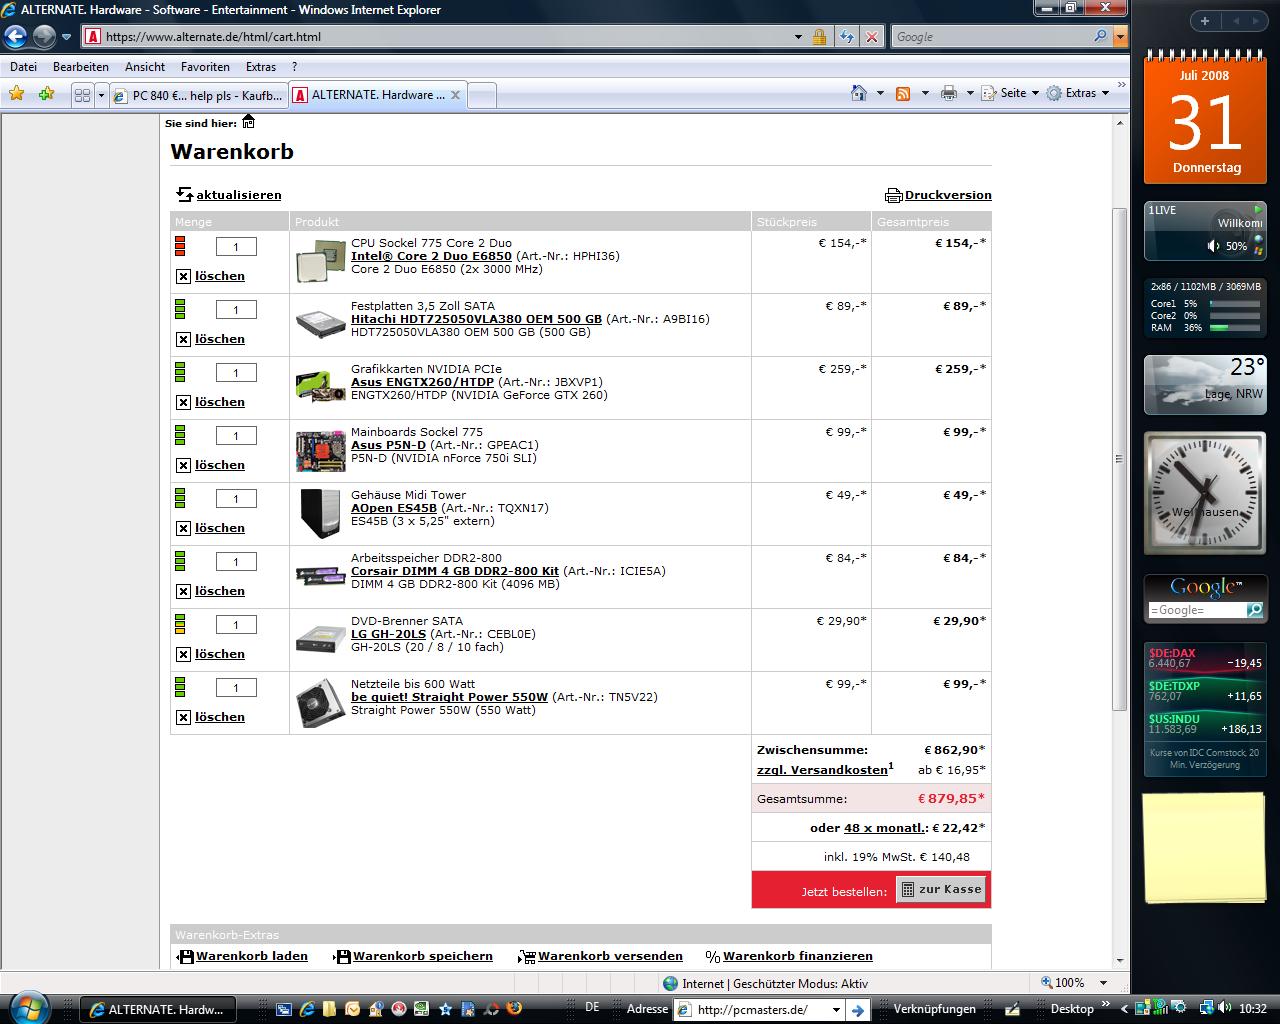The image size is (1280, 1024).
Task: Click the delete checkbox for the Asus ENGTX260 row
Action: click(x=183, y=403)
